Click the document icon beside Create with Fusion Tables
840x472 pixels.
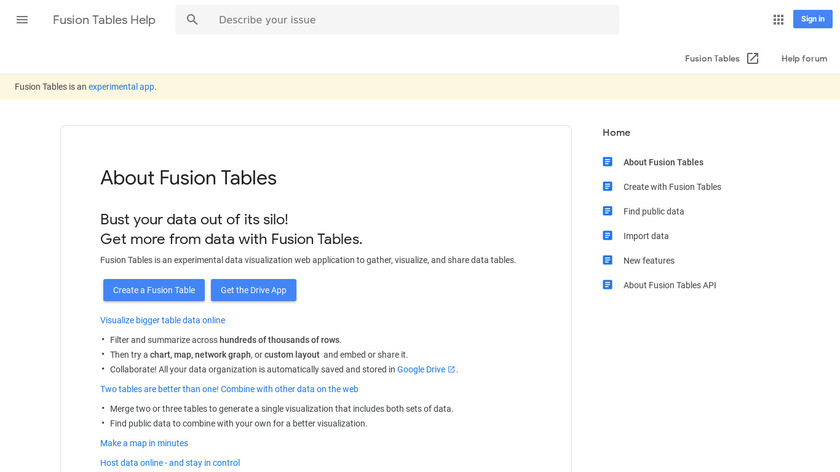click(x=607, y=186)
